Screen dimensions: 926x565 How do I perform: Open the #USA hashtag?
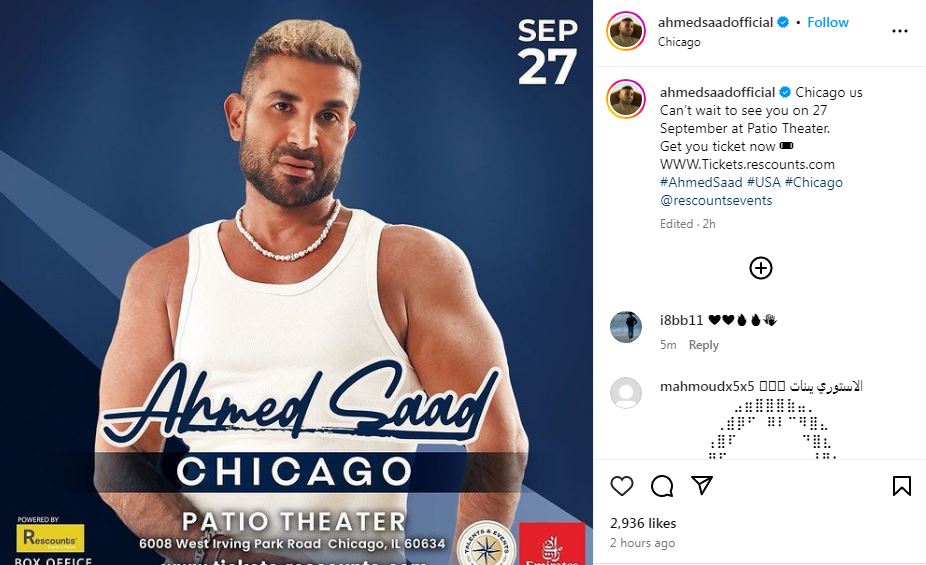click(x=764, y=182)
